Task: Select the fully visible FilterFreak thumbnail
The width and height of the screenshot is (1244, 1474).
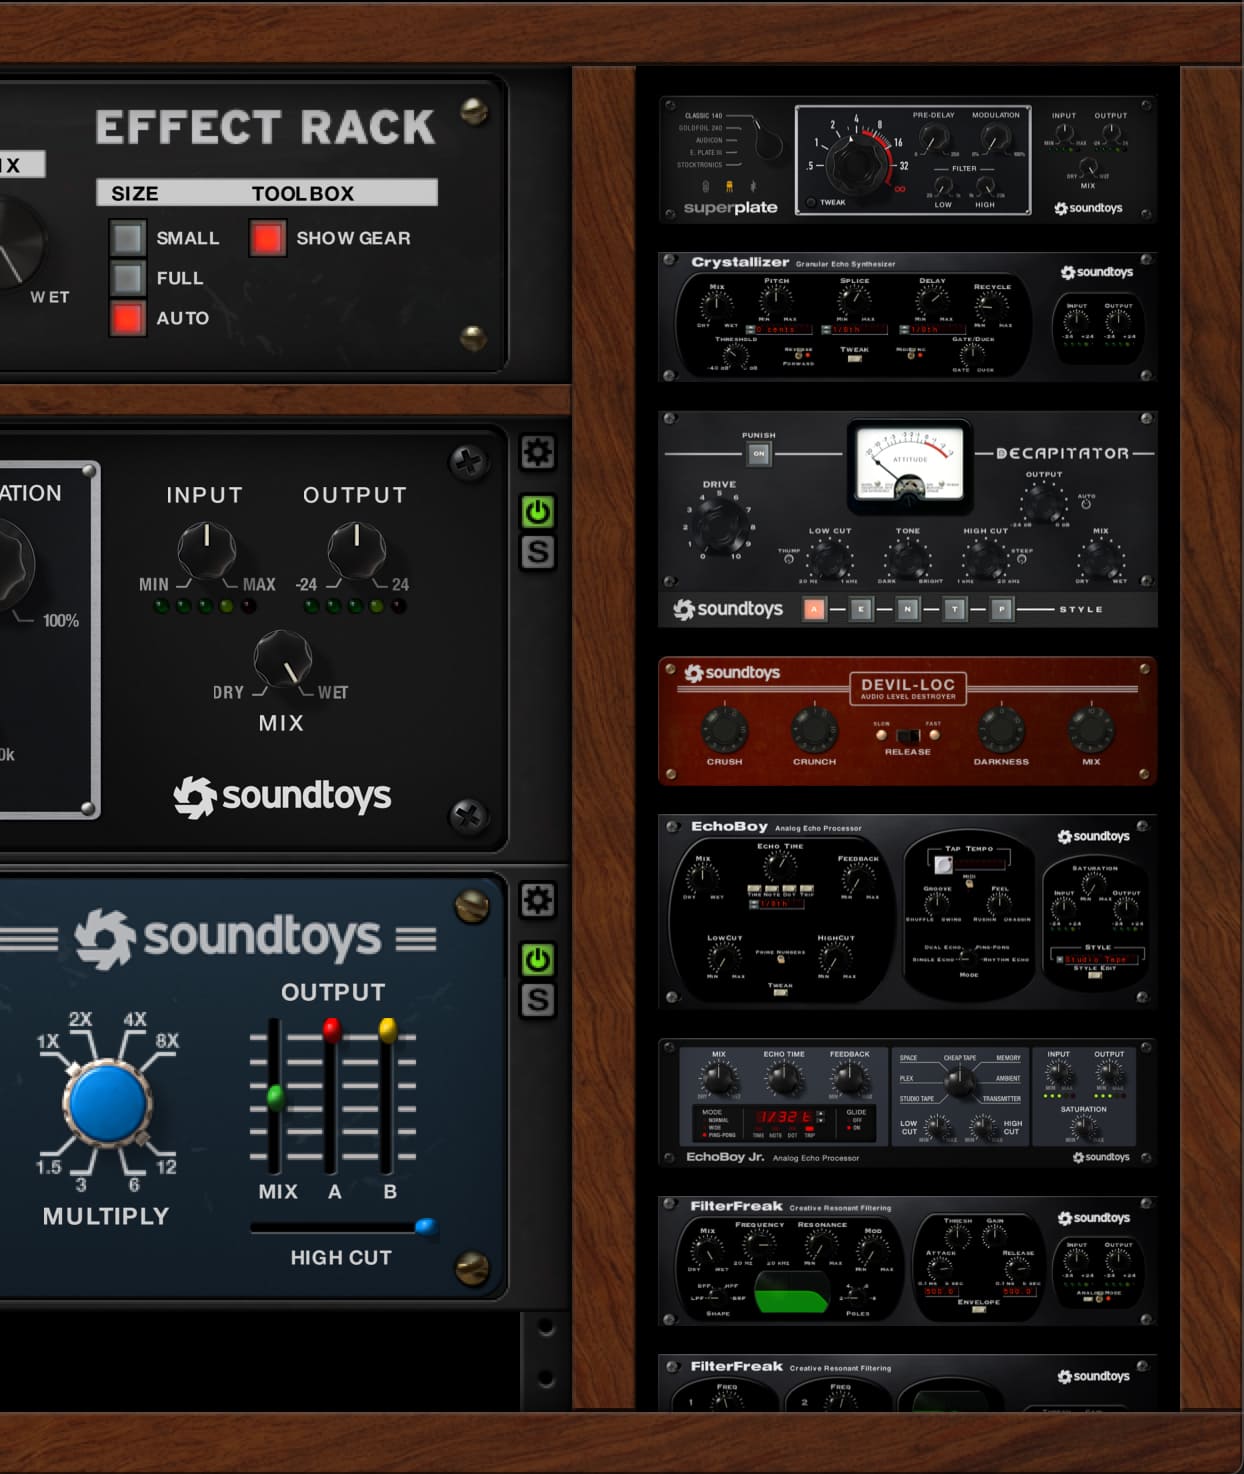Action: 907,1261
